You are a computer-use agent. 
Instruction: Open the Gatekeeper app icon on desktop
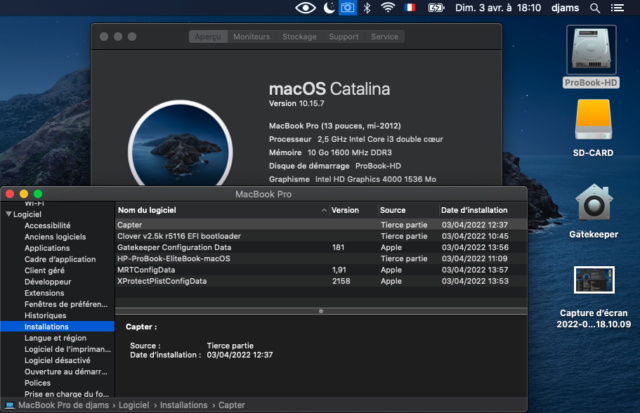click(594, 203)
